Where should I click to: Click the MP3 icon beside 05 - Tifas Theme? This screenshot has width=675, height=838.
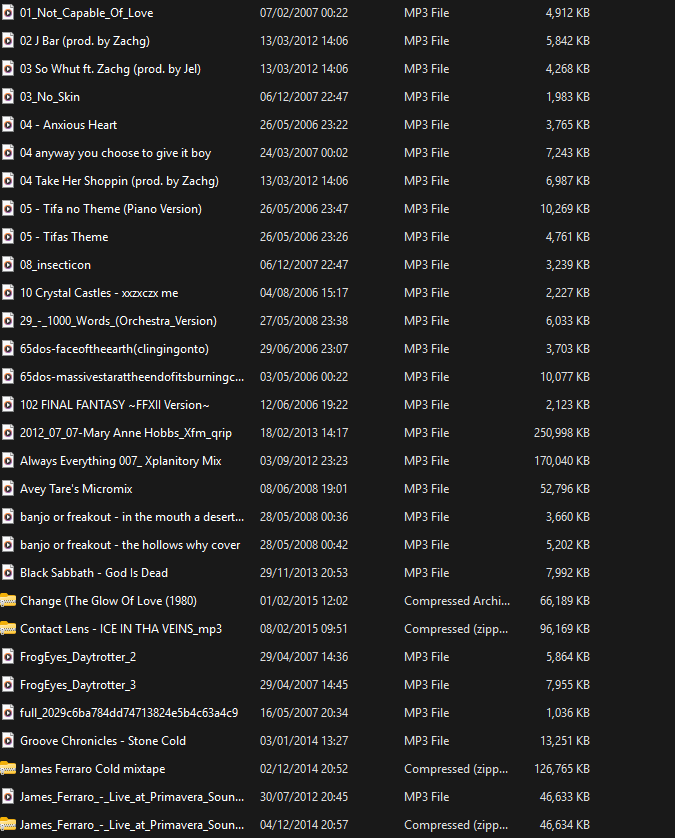[x=8, y=237]
